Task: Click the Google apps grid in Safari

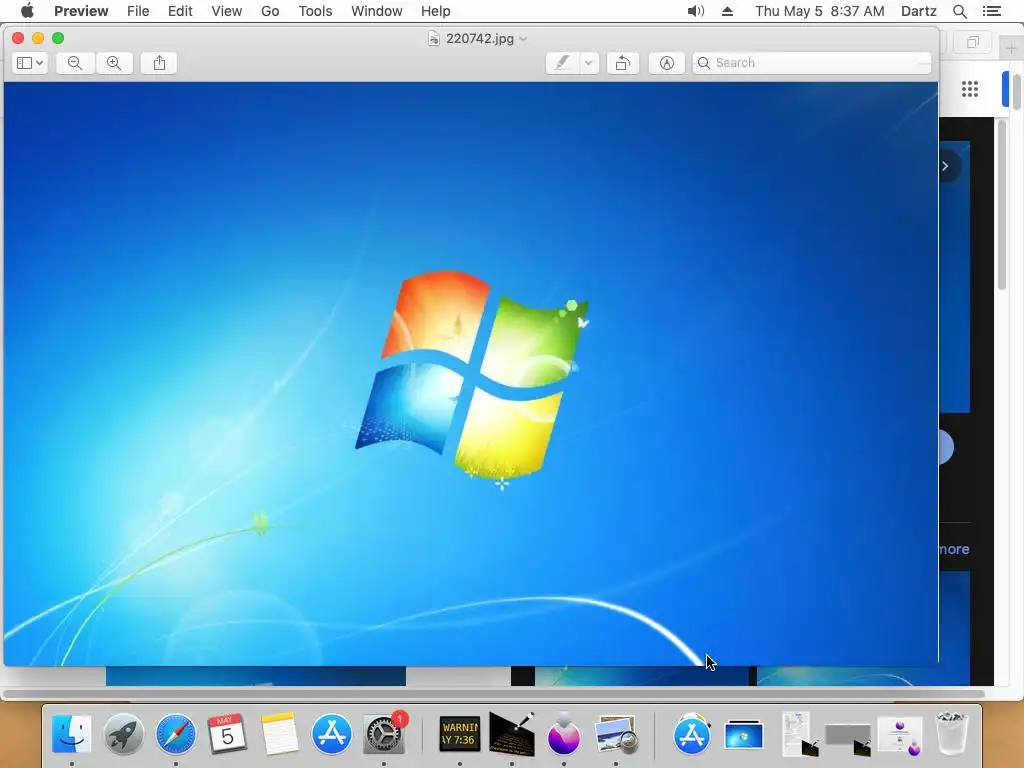Action: tap(970, 89)
